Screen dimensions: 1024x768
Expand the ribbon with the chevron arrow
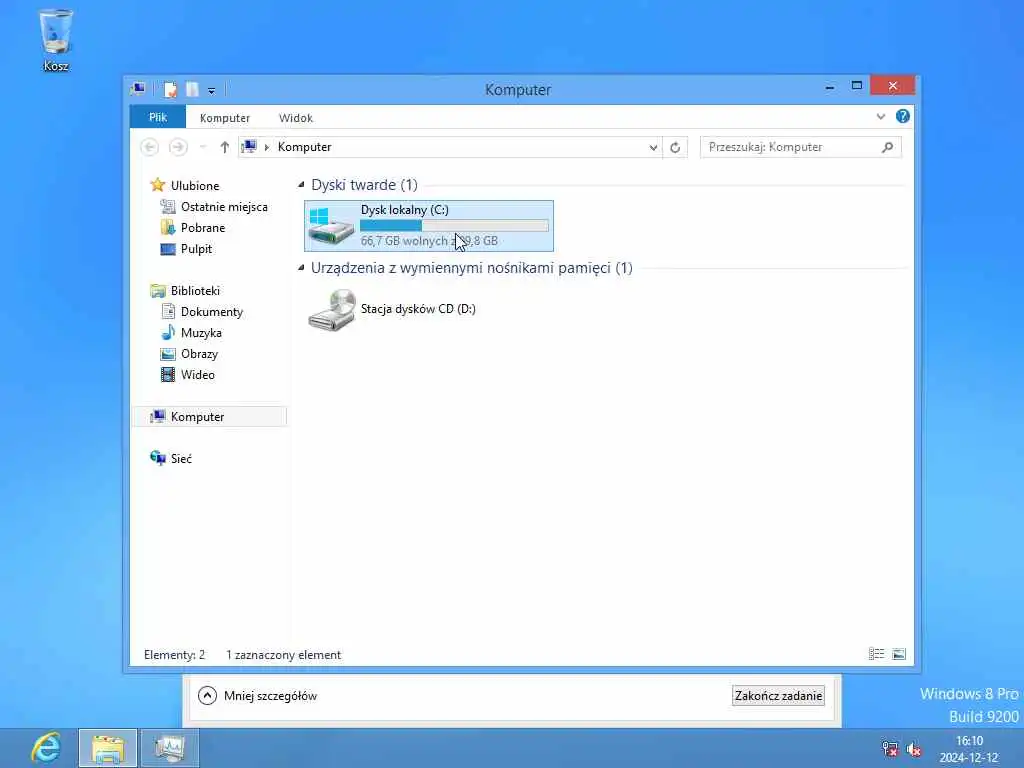click(x=880, y=117)
